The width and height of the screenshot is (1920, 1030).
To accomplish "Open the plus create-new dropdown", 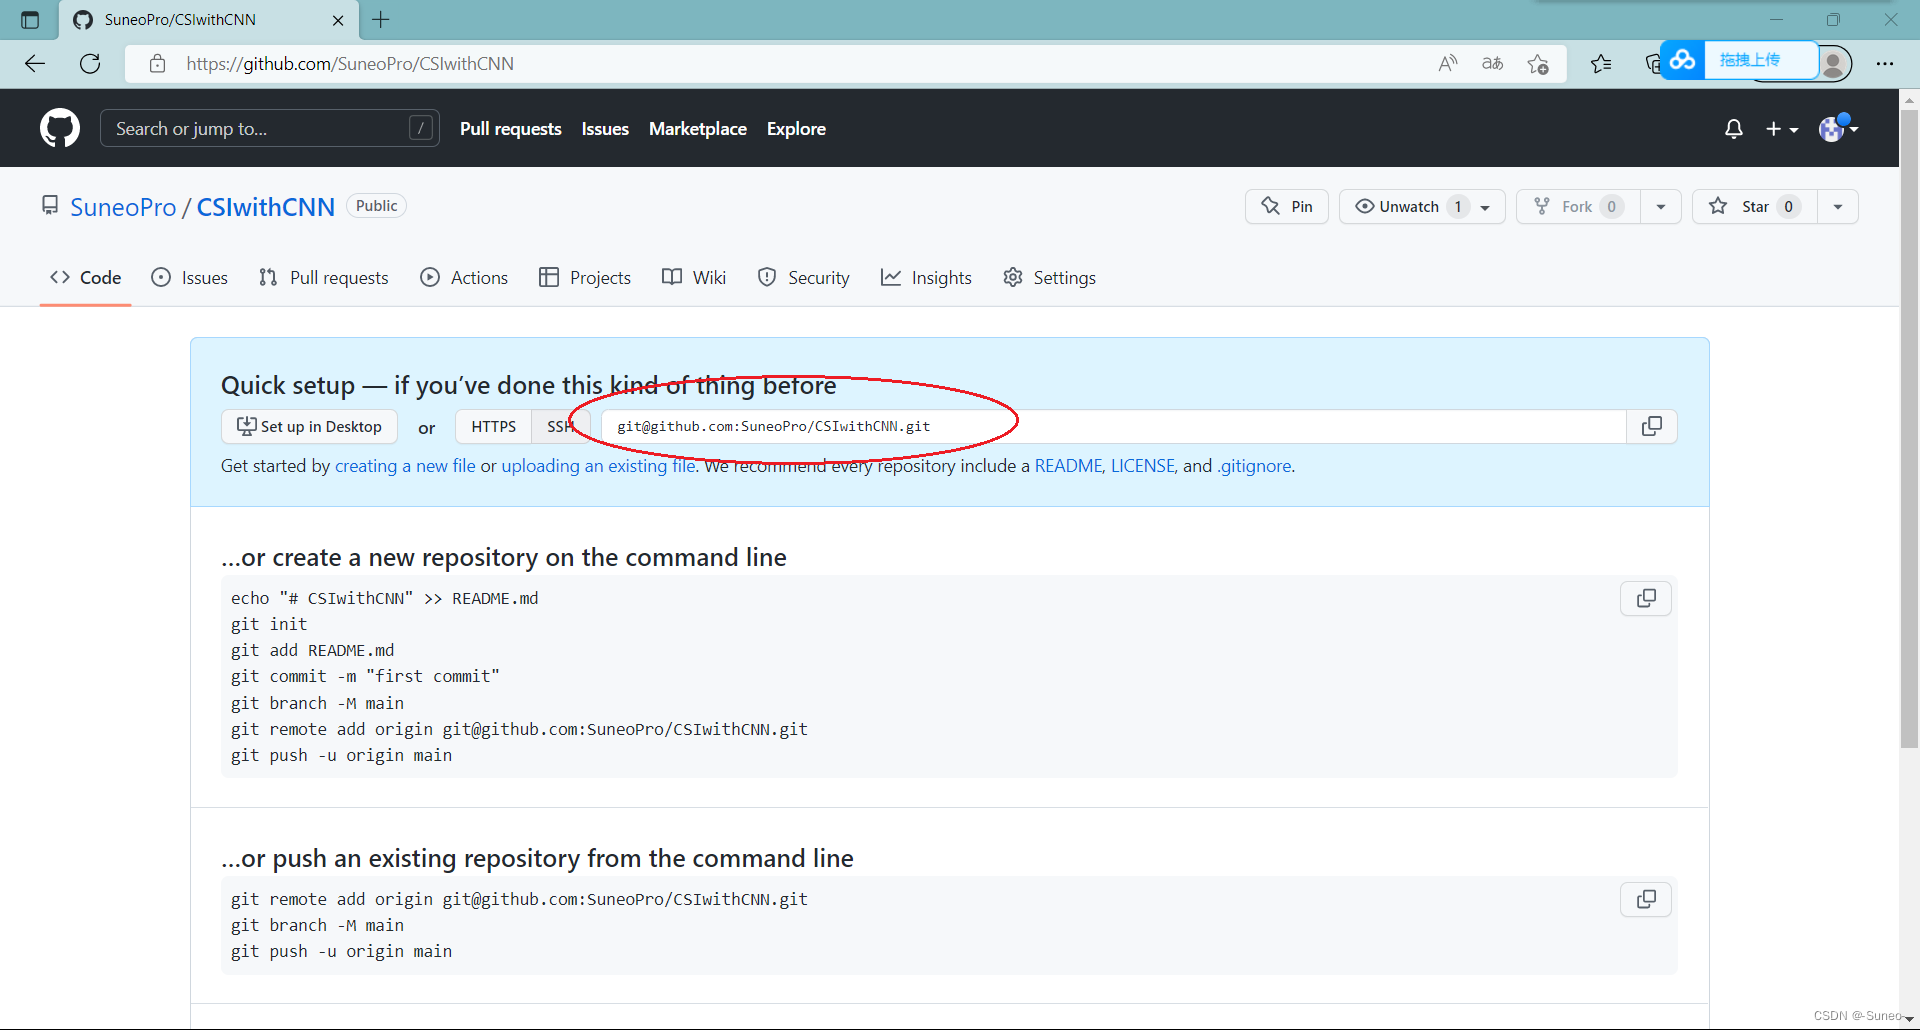I will 1782,129.
